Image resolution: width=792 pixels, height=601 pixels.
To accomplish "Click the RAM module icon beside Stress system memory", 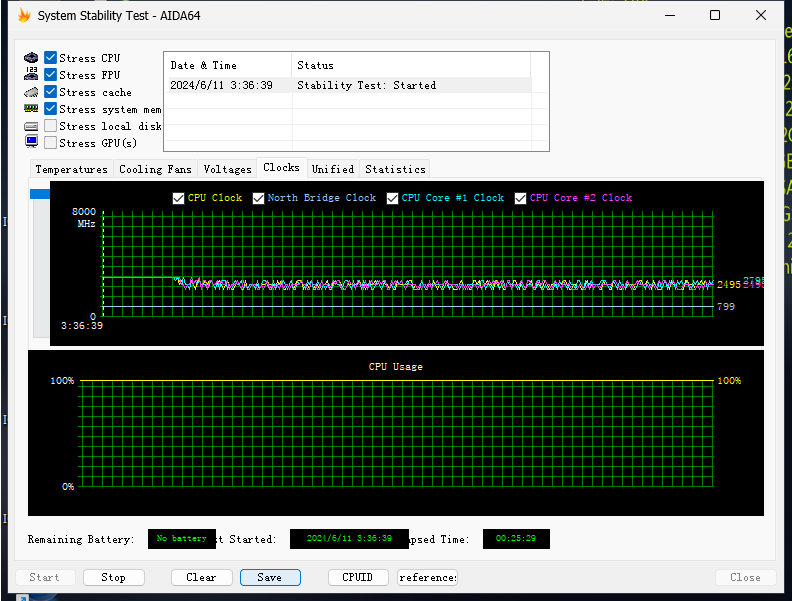I will point(31,109).
